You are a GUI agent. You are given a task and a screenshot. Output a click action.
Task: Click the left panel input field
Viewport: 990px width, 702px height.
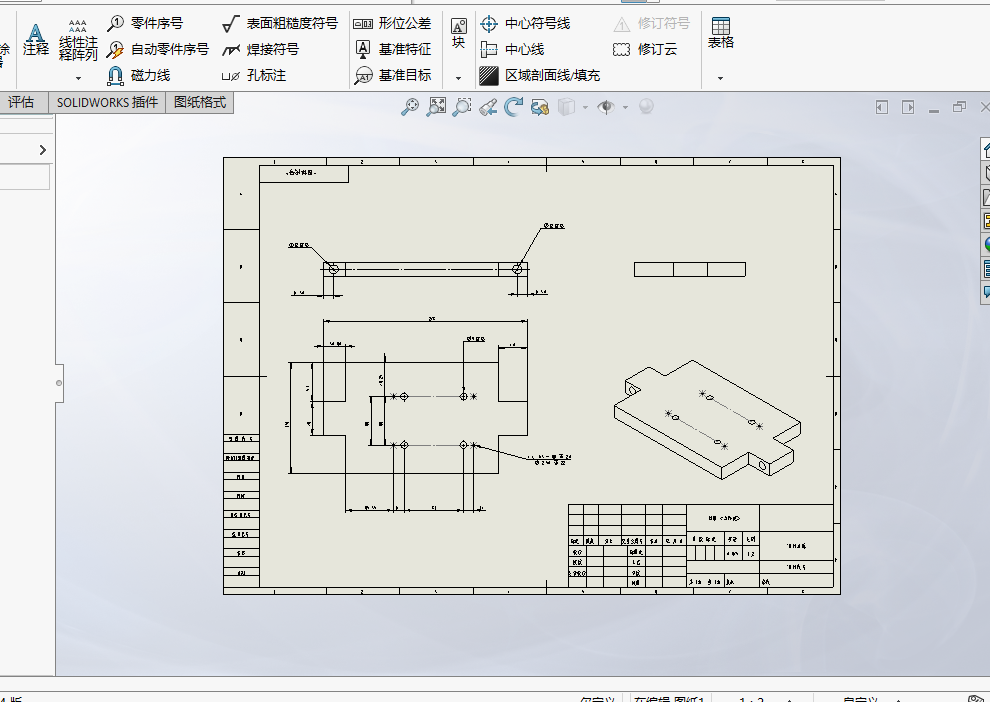click(25, 177)
